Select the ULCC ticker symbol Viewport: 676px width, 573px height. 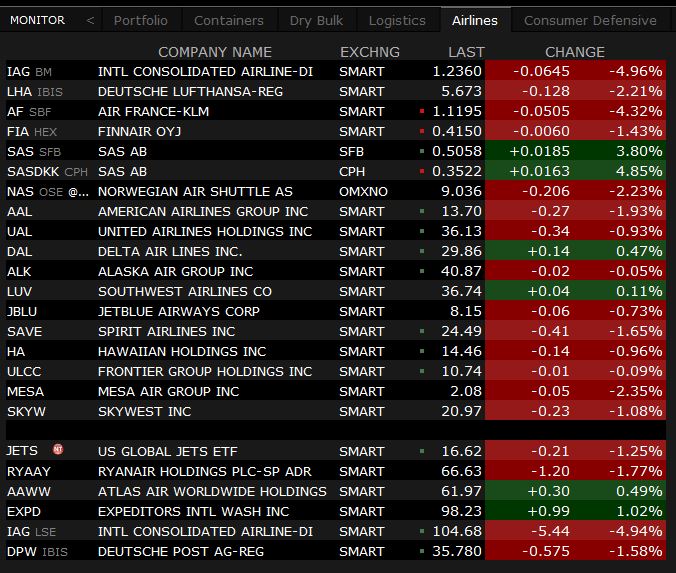coord(24,371)
